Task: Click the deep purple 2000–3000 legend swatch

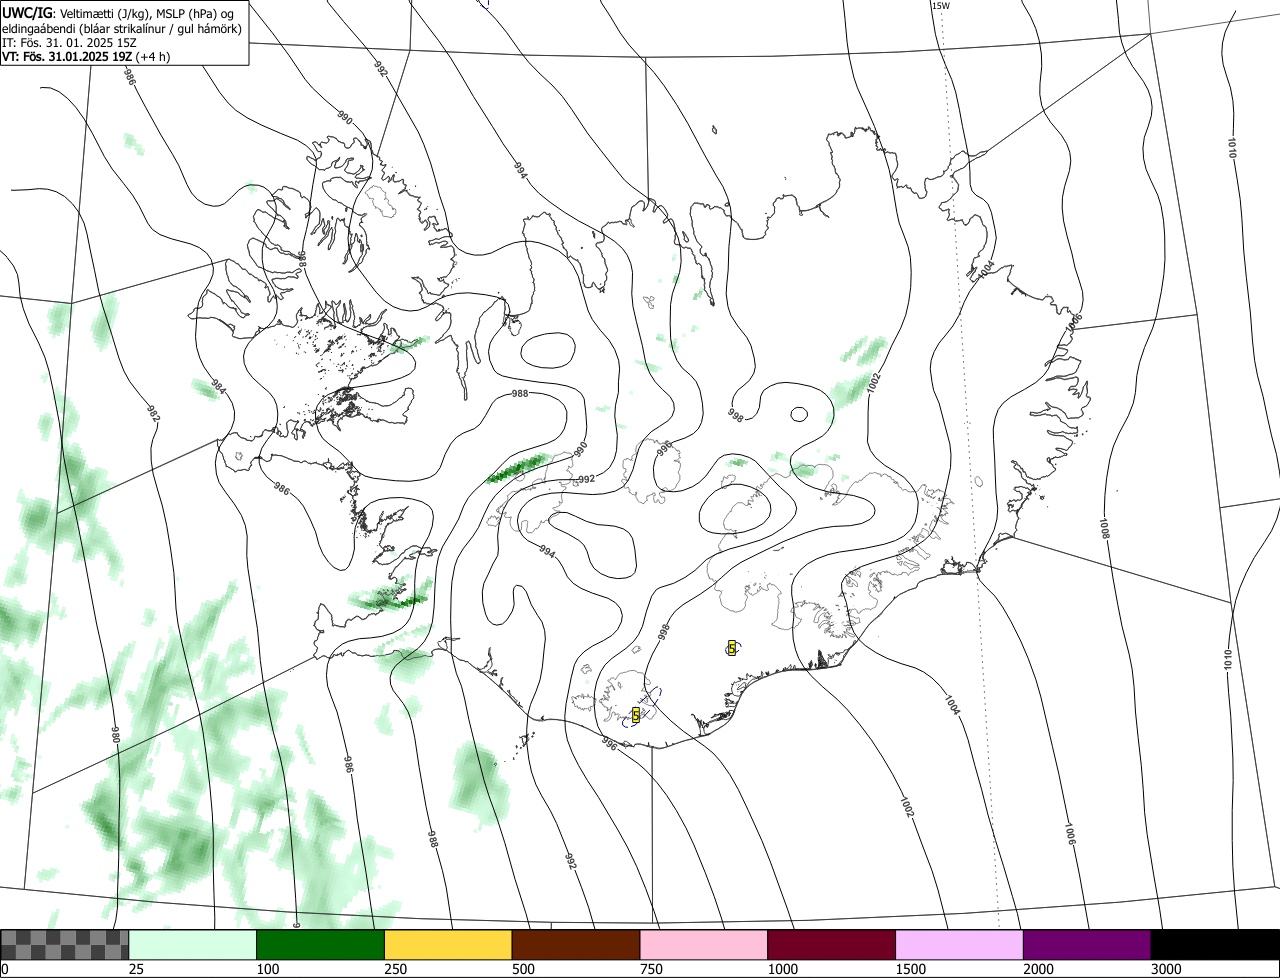Action: pyautogui.click(x=1087, y=944)
